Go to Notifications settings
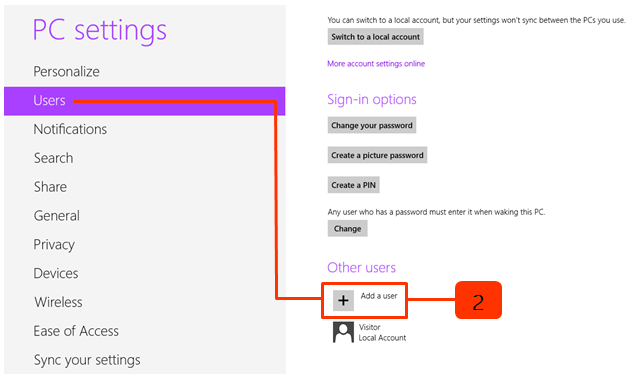 70,129
